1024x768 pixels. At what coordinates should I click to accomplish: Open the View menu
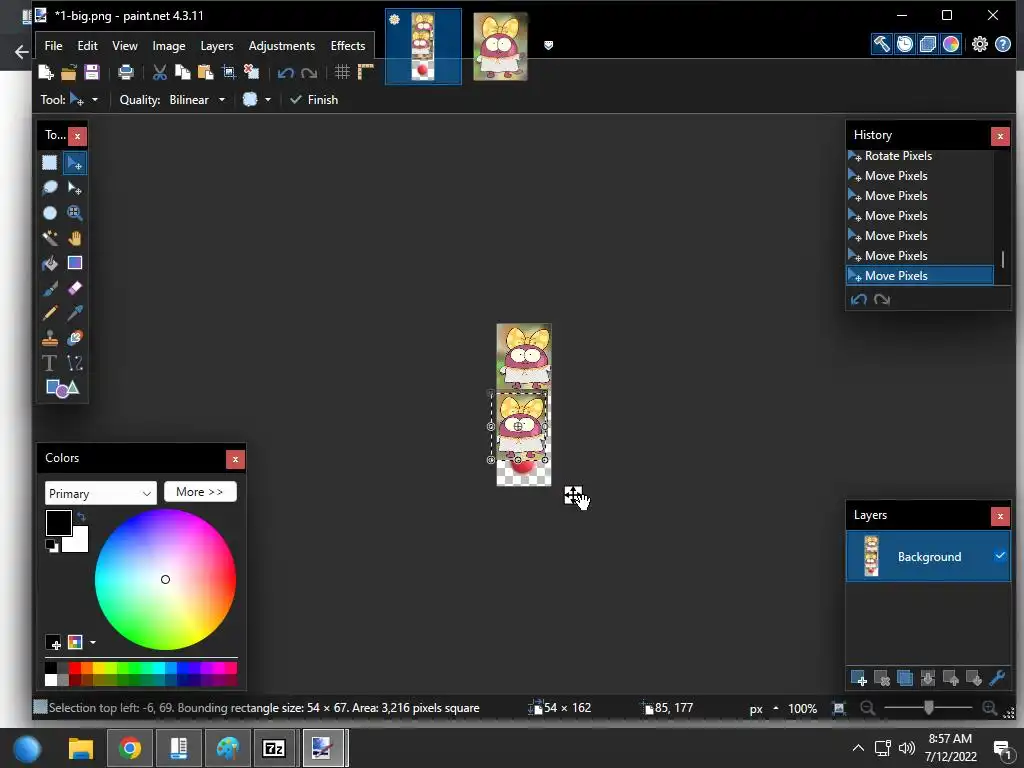(x=125, y=46)
